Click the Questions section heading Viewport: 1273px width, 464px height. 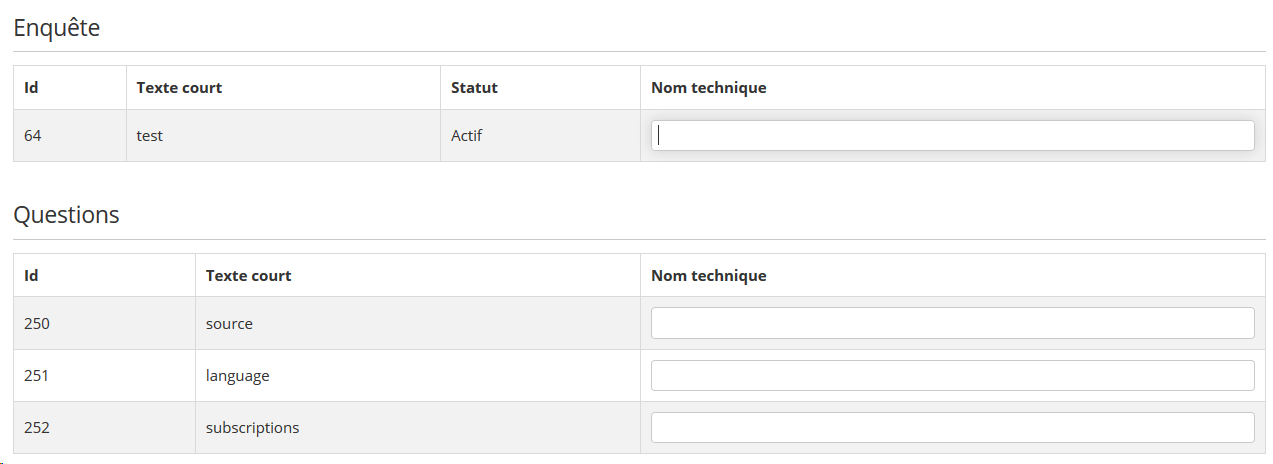pos(66,215)
